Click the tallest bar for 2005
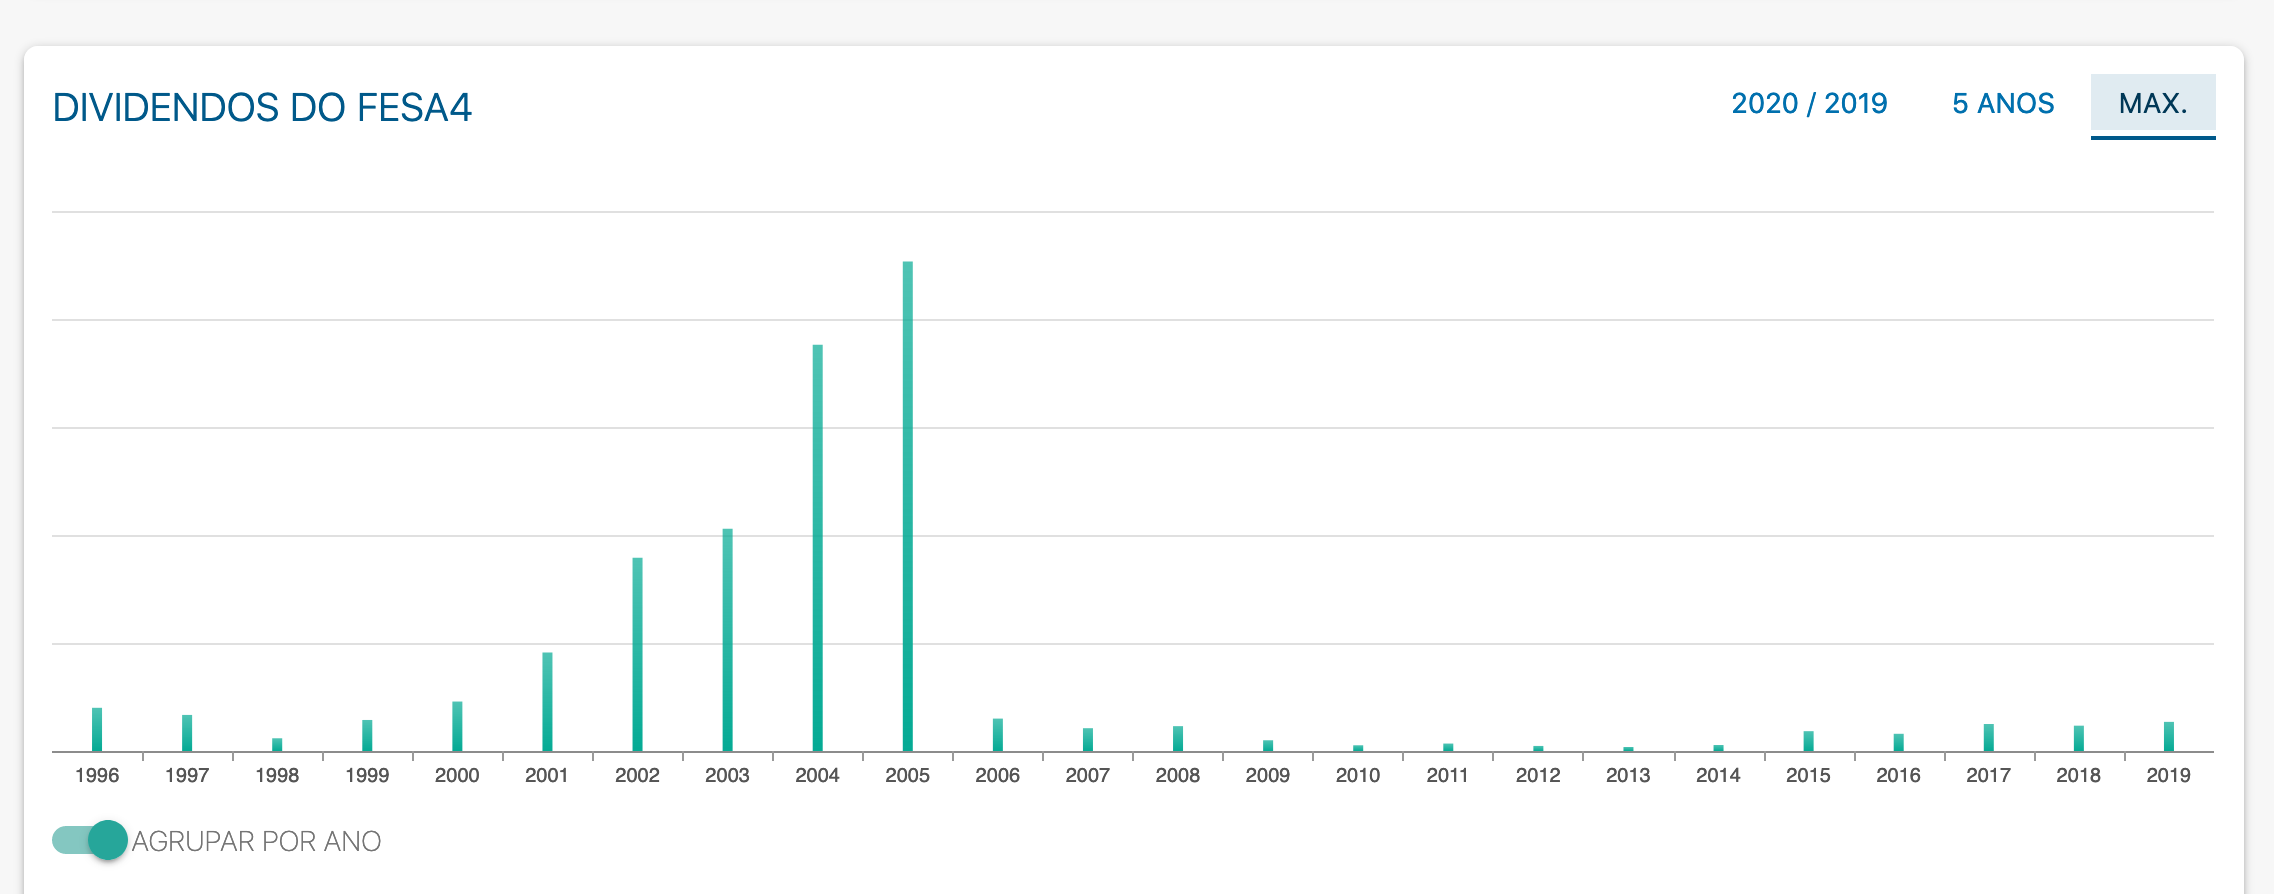The width and height of the screenshot is (2274, 894). click(x=908, y=506)
